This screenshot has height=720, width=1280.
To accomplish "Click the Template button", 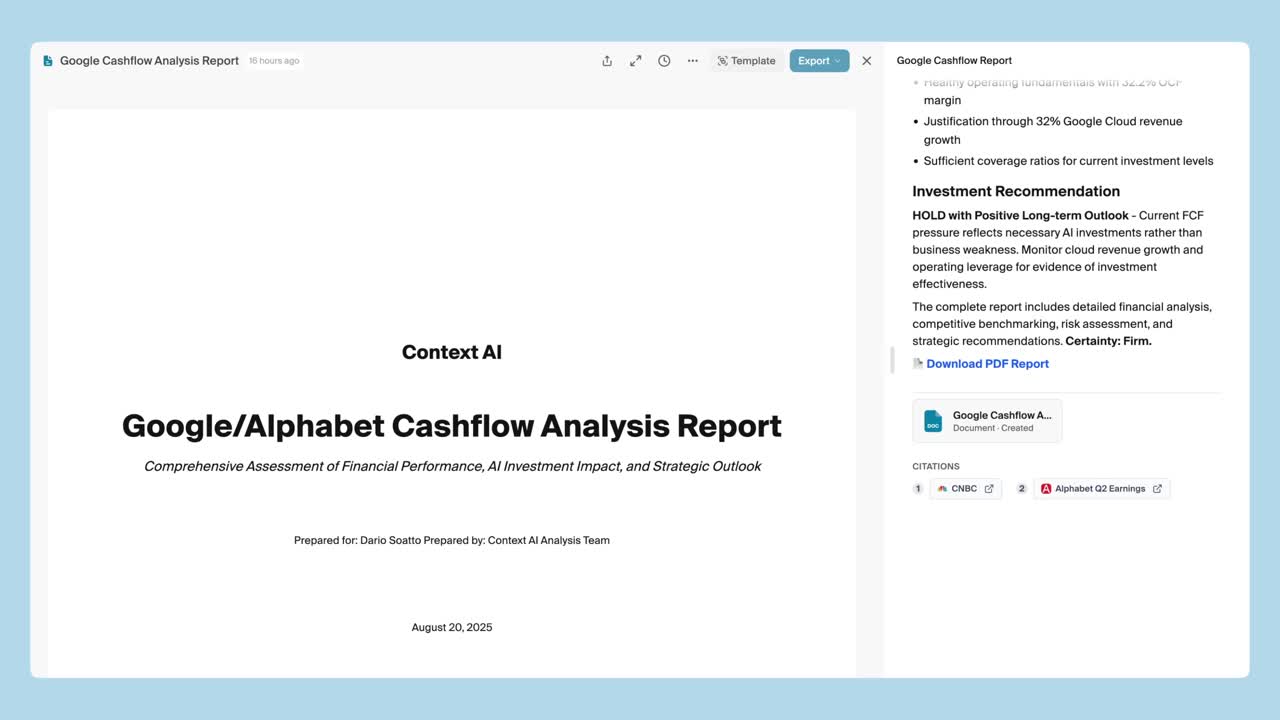I will [746, 61].
